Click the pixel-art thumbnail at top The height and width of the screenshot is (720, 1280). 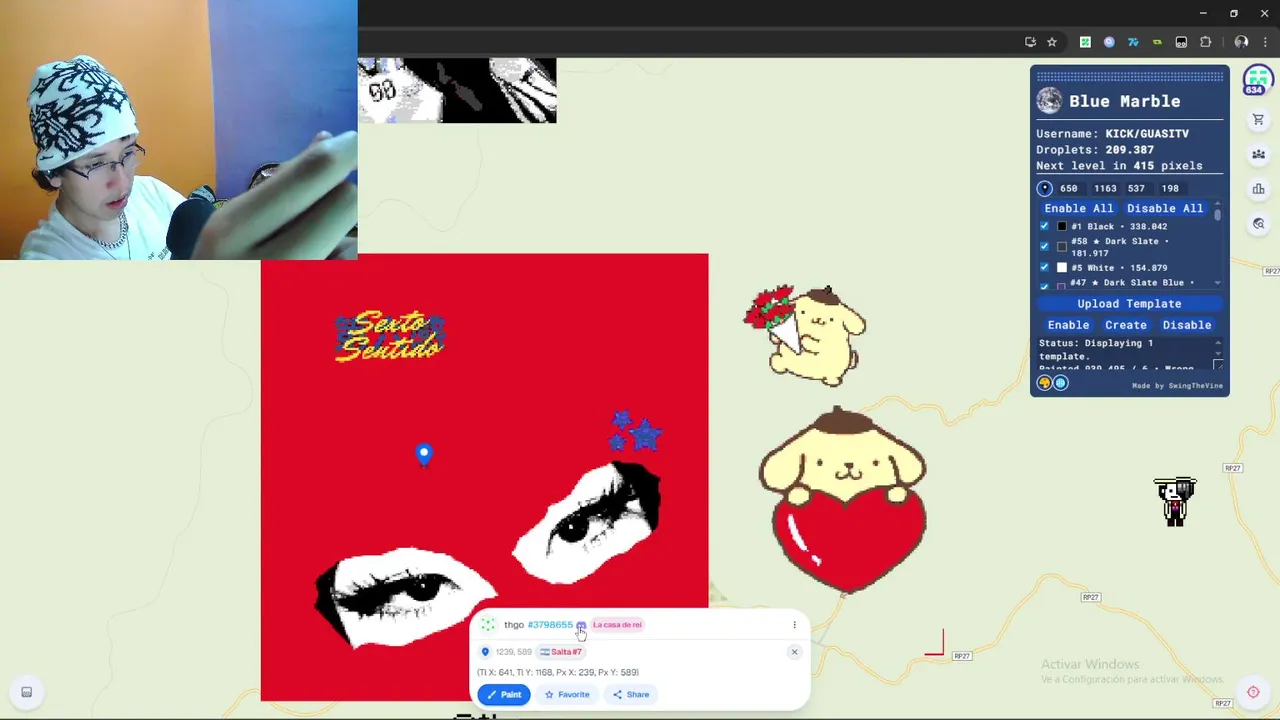(457, 90)
